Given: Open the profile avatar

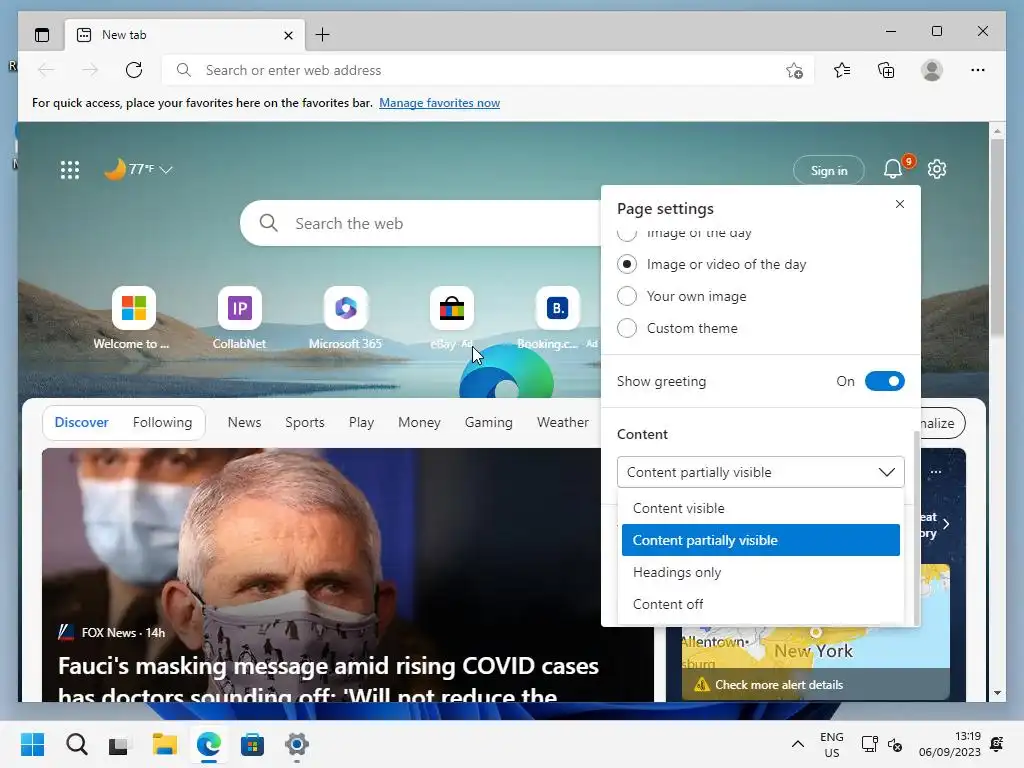Looking at the screenshot, I should (x=932, y=70).
